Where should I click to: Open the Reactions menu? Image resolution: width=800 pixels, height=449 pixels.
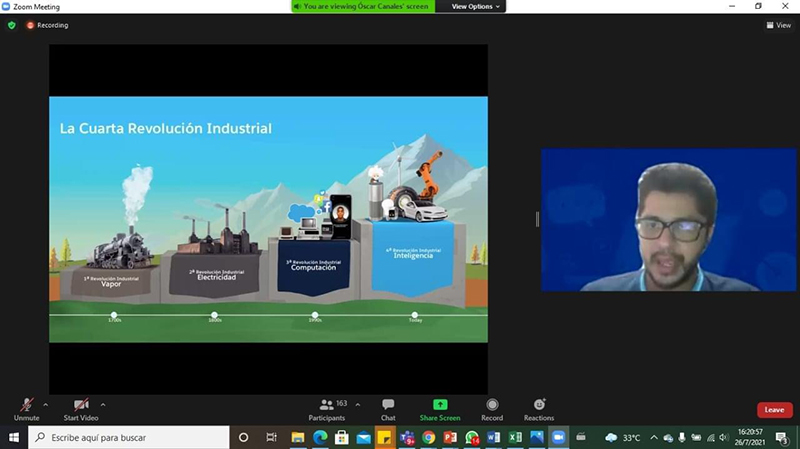pyautogui.click(x=539, y=407)
